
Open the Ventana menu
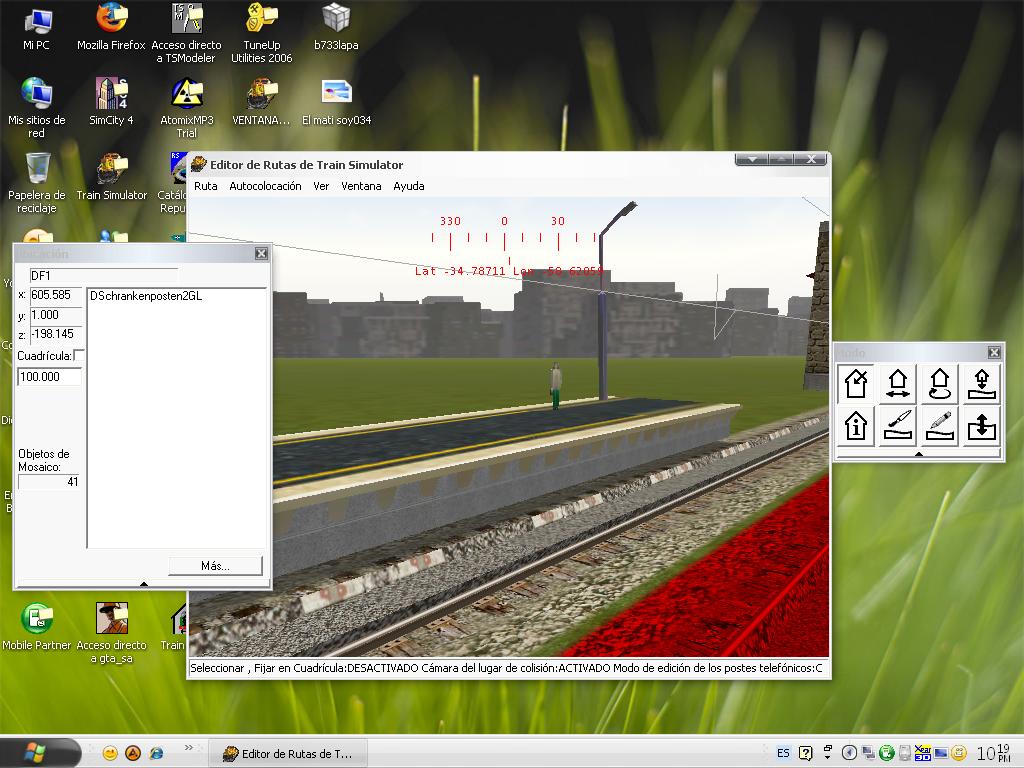(x=361, y=186)
